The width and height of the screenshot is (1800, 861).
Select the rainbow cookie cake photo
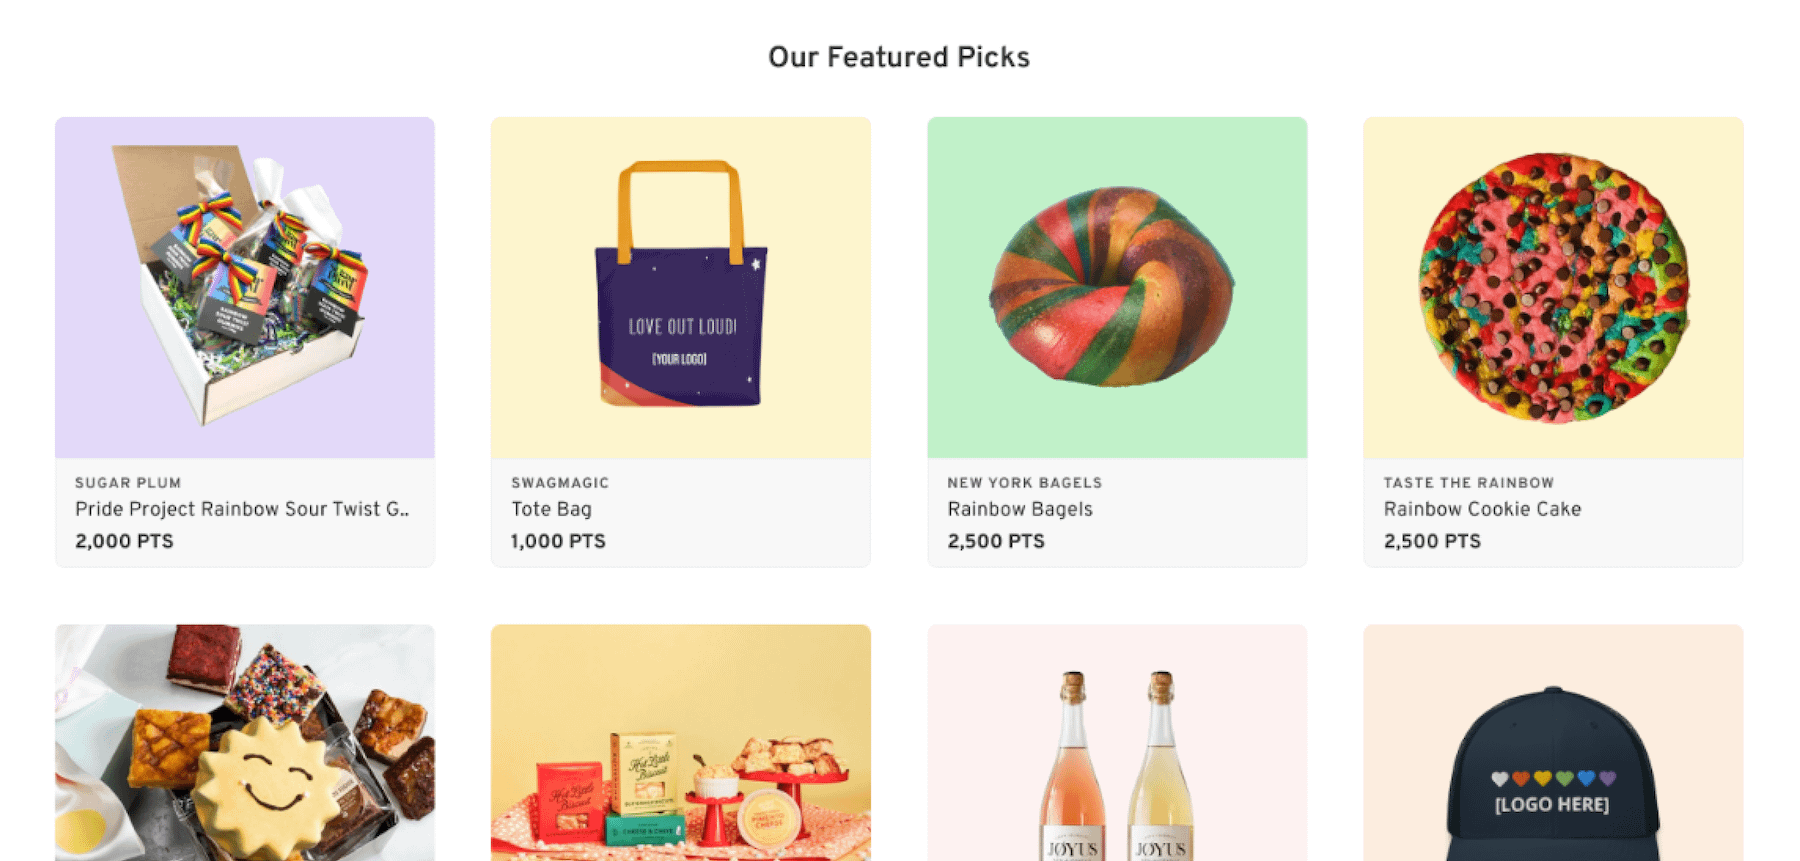tap(1553, 287)
